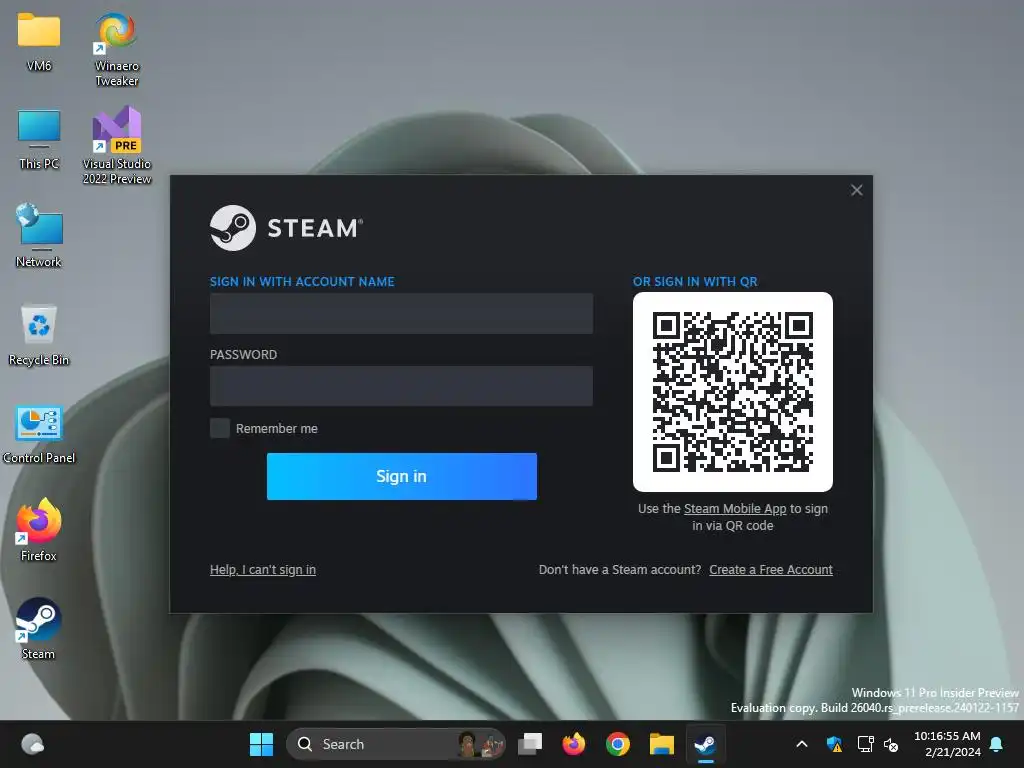Switch to Steam taskbar icon
1024x768 pixels.
pos(705,744)
